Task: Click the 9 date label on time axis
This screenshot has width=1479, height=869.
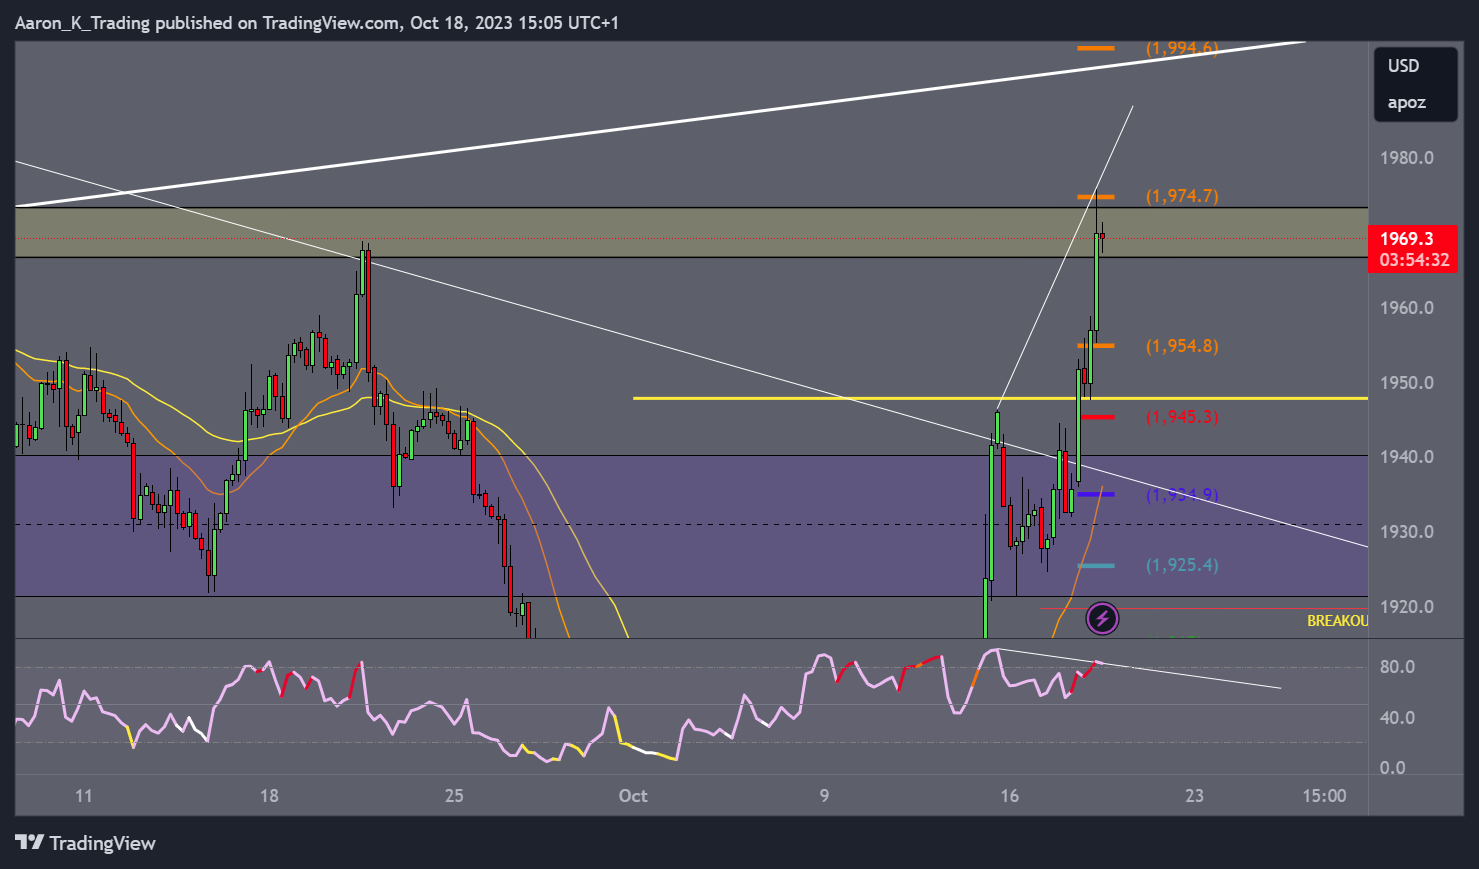Action: [x=825, y=796]
